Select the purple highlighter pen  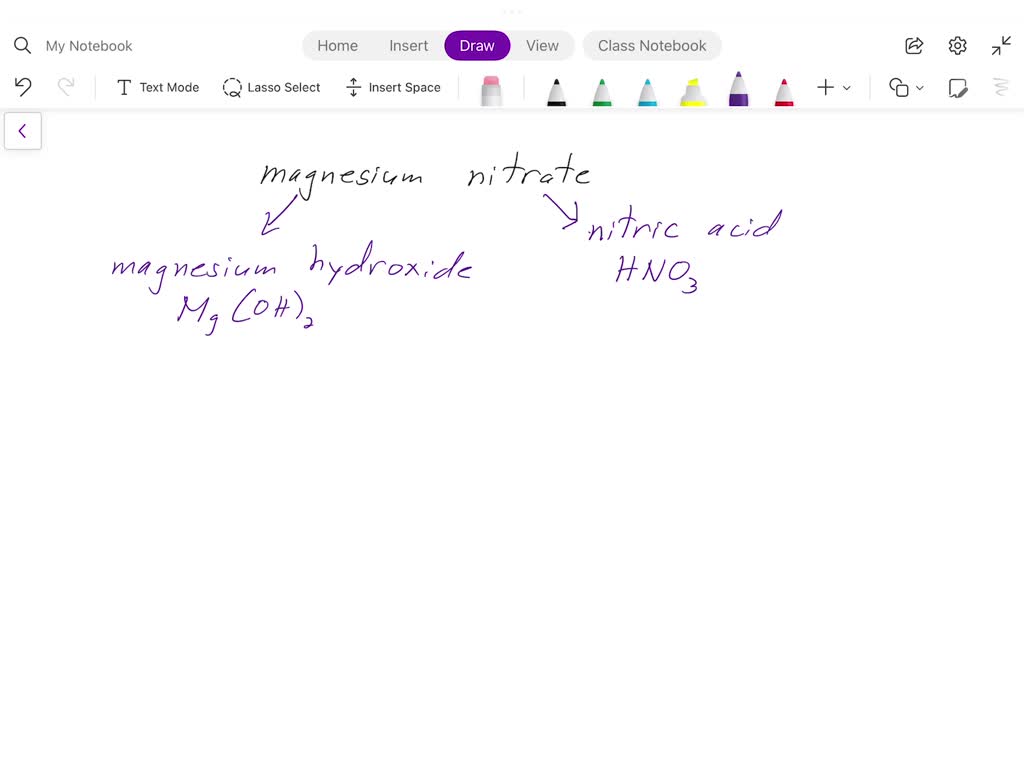click(738, 88)
